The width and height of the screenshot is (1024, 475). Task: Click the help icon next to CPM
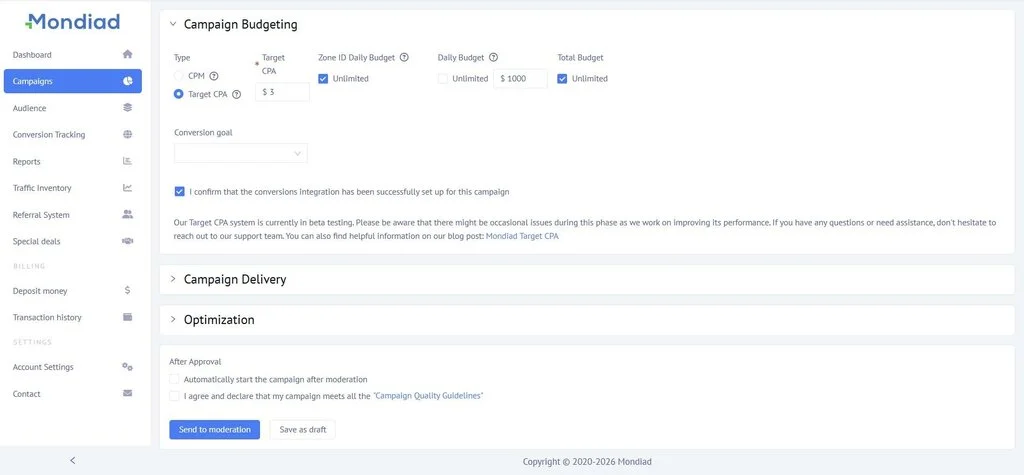point(214,76)
